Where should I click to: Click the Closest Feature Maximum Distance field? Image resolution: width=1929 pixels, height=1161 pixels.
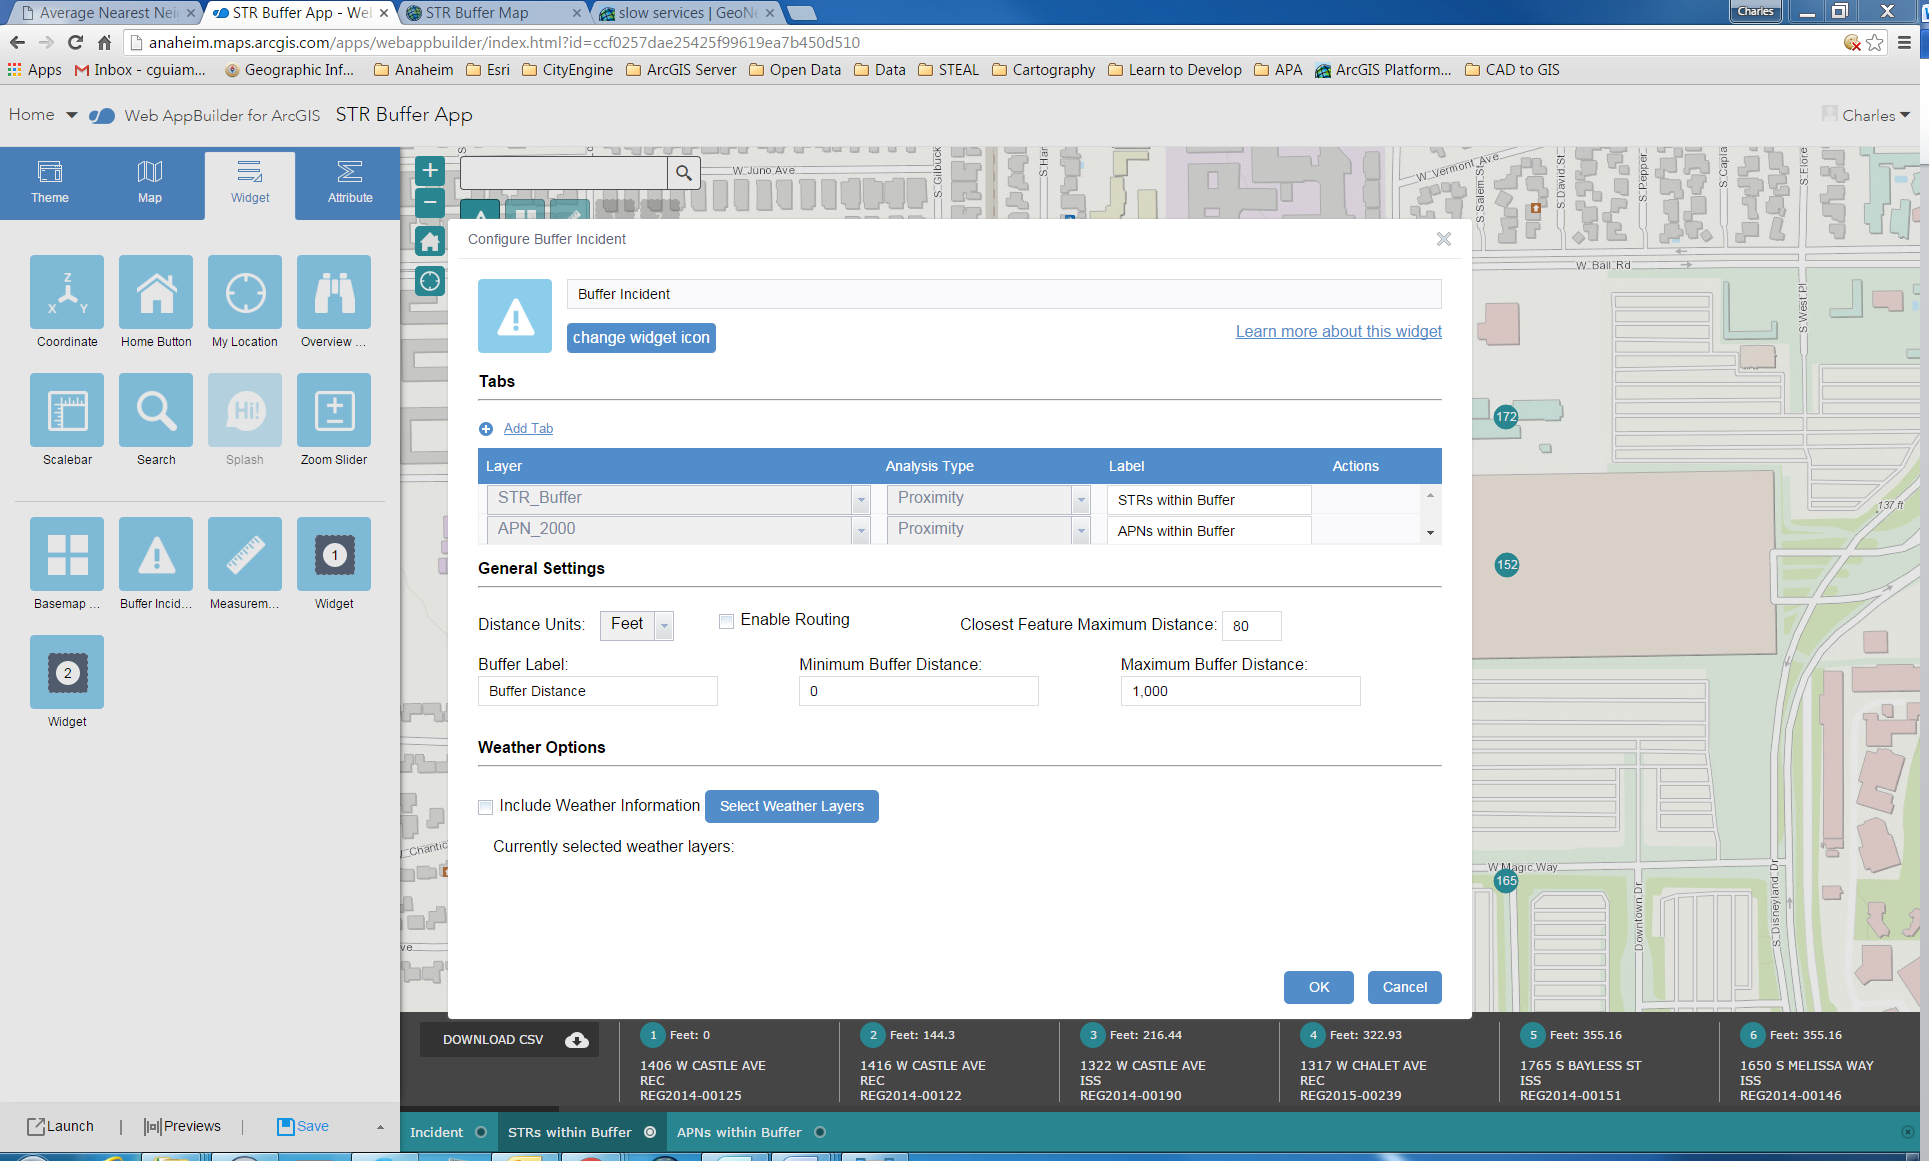pyautogui.click(x=1252, y=626)
